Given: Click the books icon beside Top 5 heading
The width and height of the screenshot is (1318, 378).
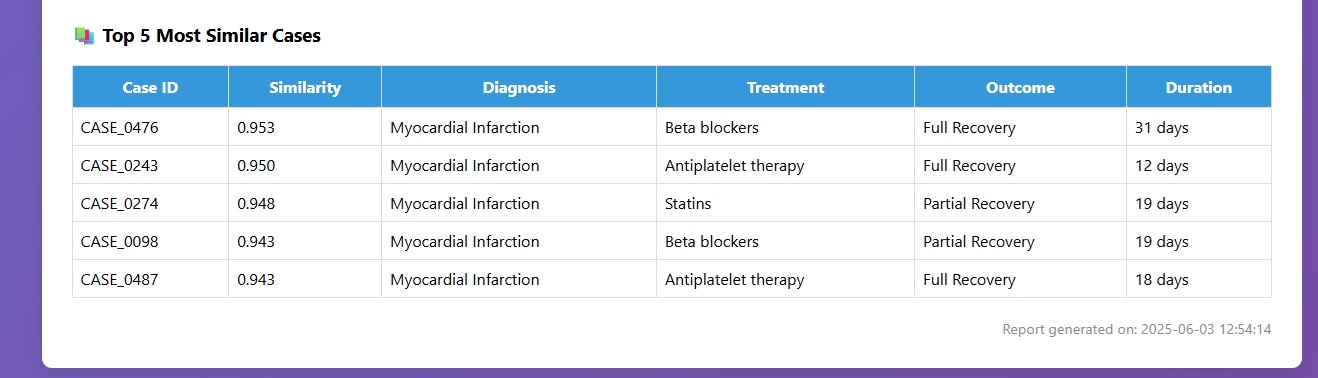Looking at the screenshot, I should coord(84,36).
